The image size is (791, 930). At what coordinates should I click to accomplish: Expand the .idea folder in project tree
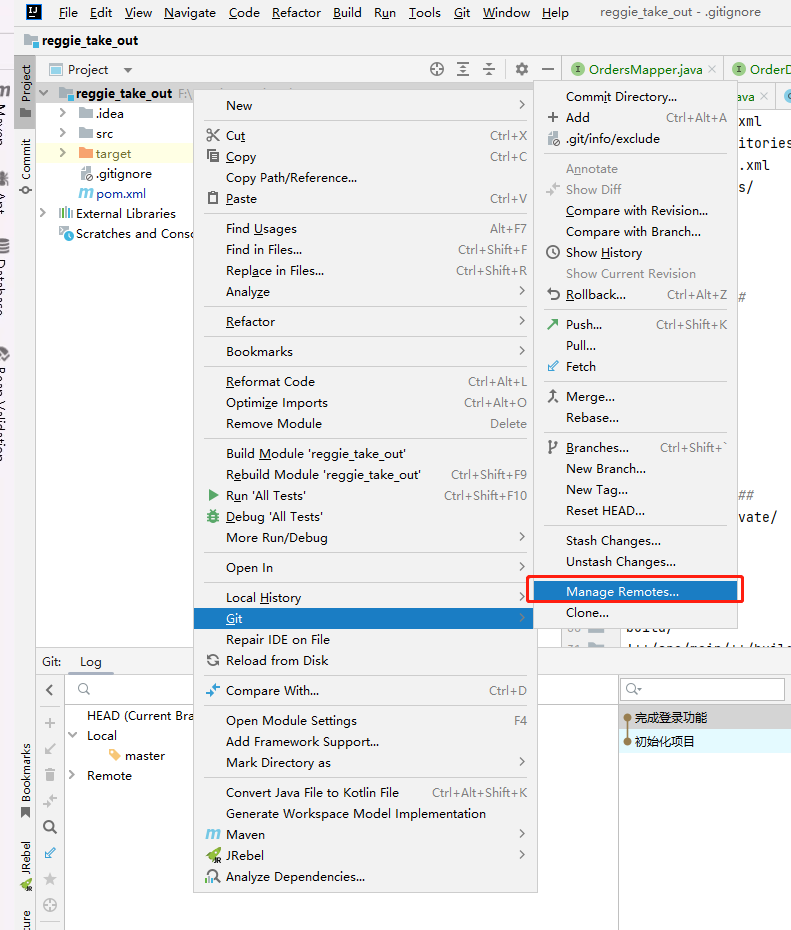click(63, 113)
